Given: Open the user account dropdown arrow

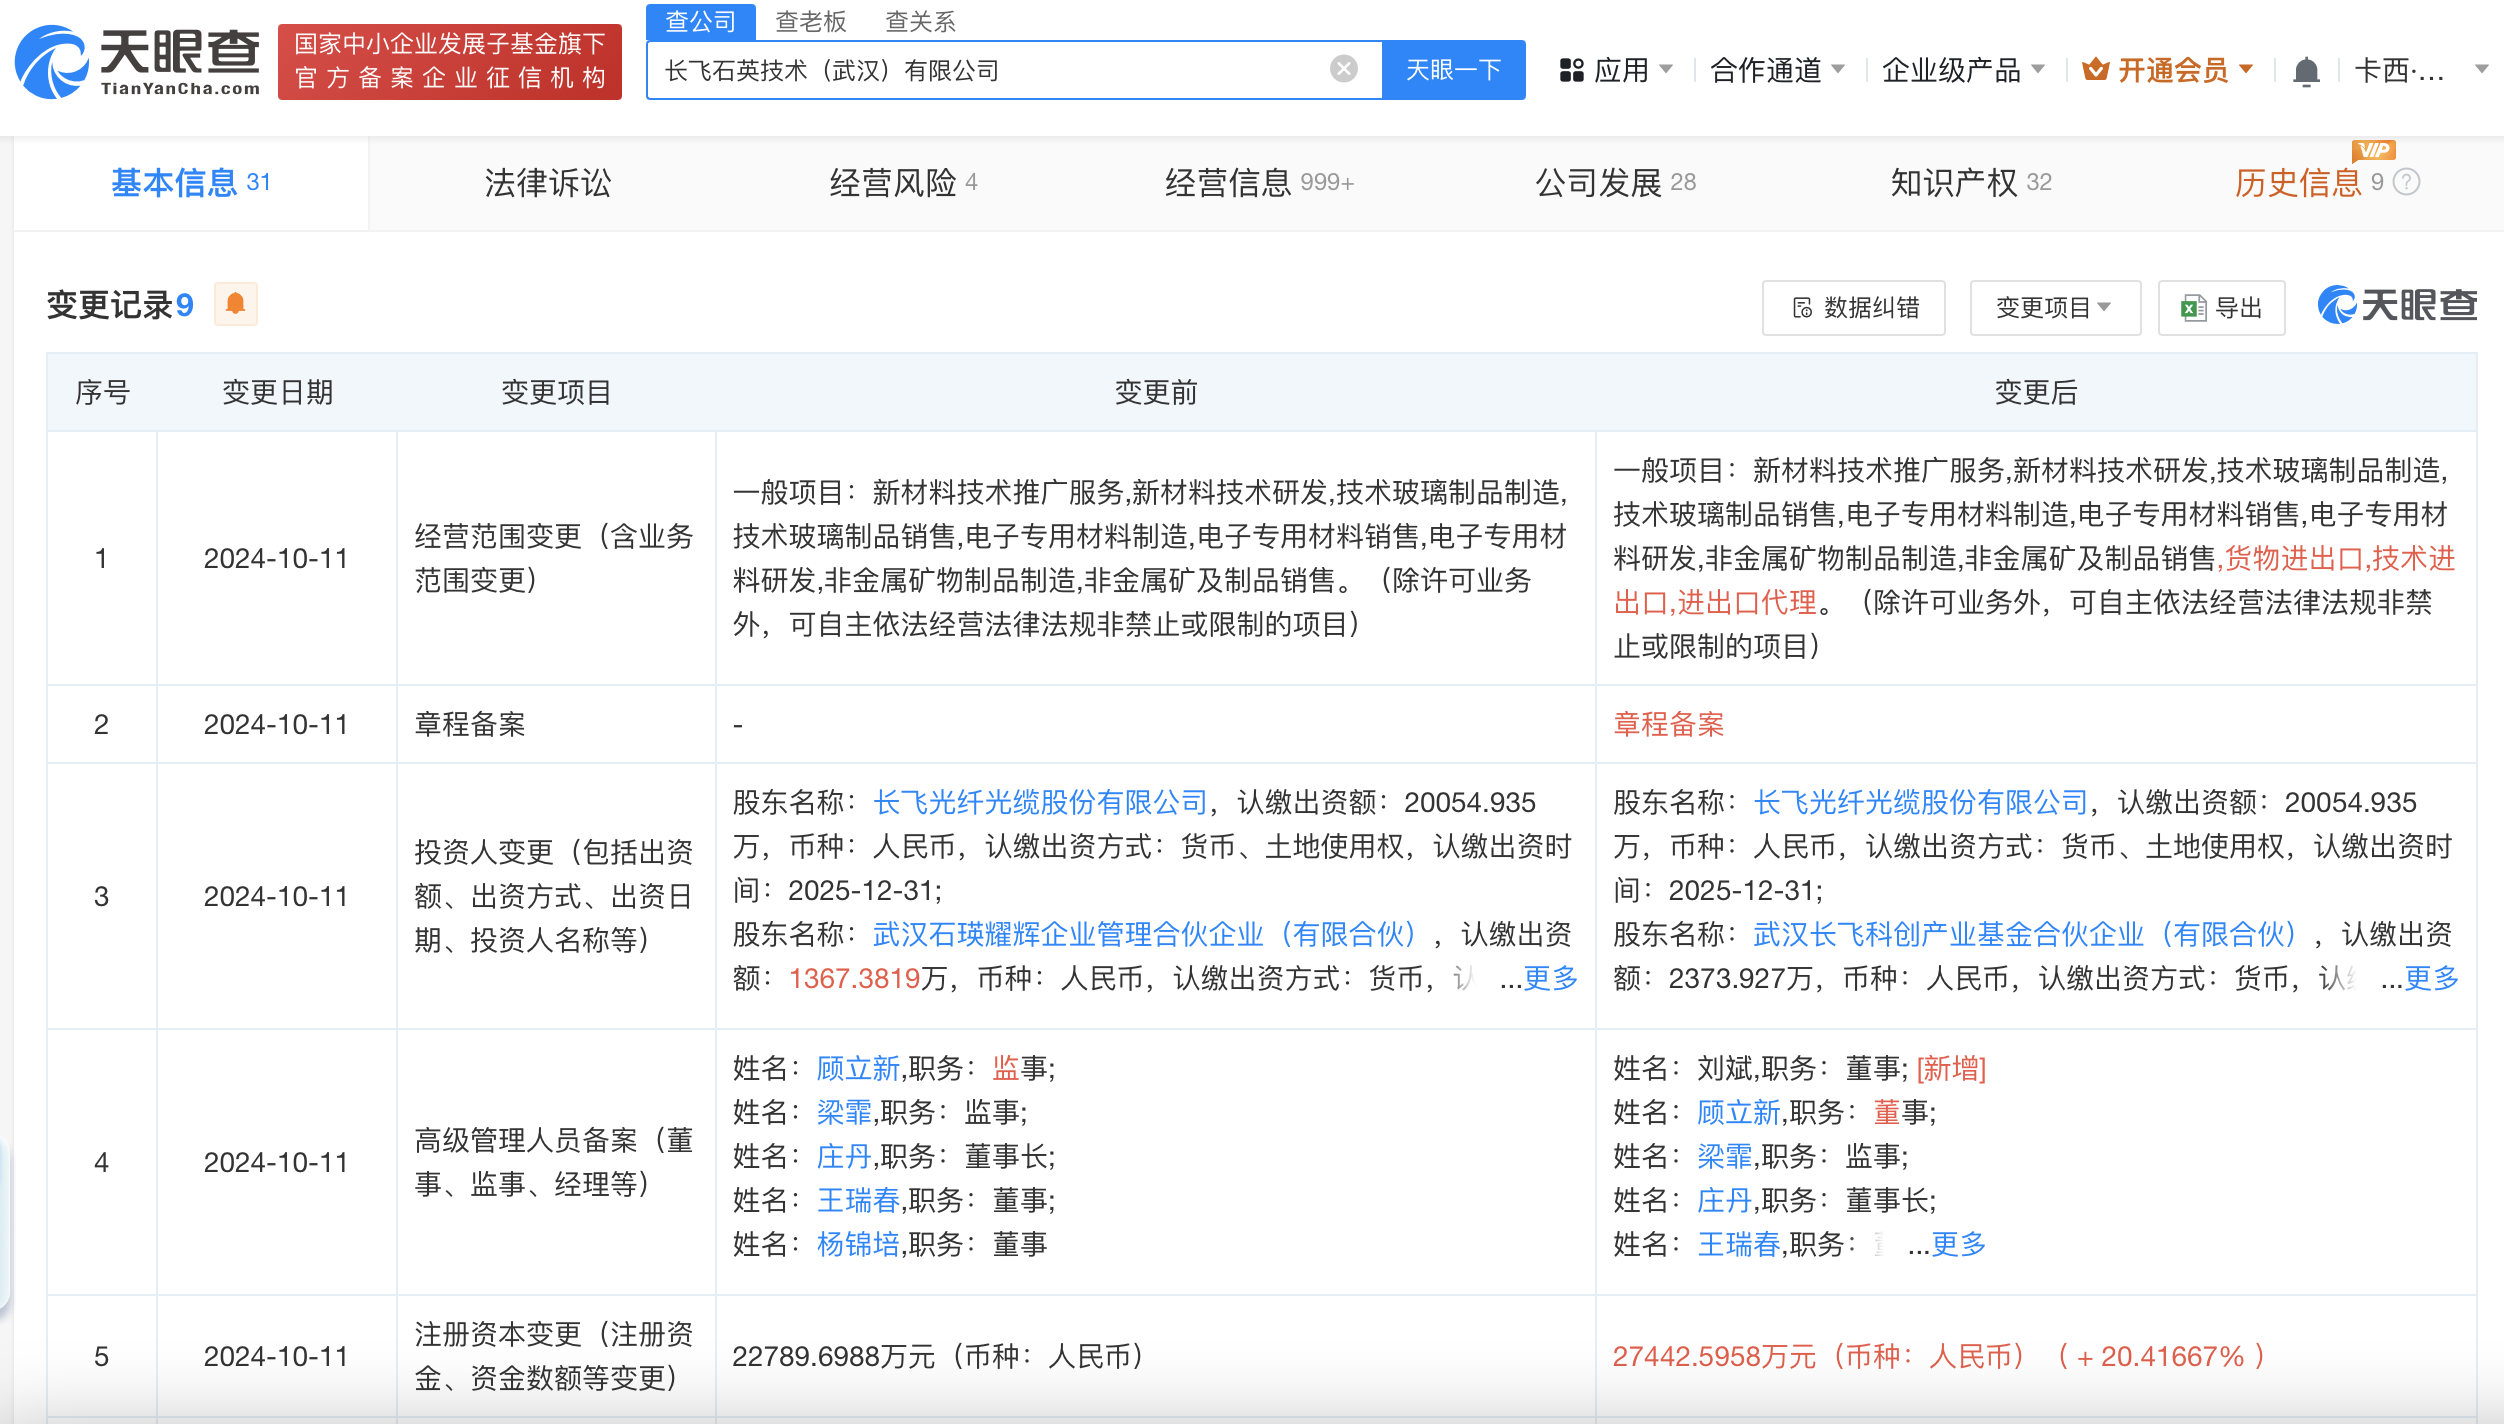Looking at the screenshot, I should pos(2481,70).
